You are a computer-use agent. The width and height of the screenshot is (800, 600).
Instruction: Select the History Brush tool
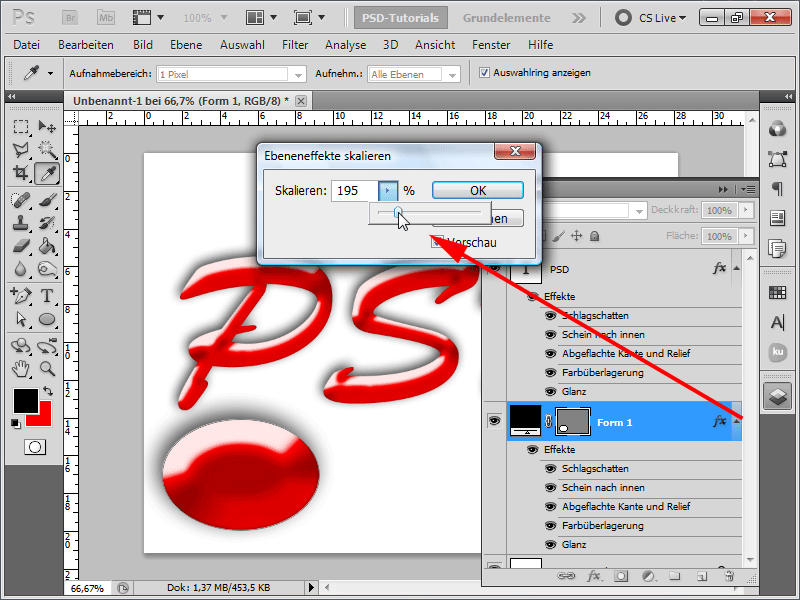[x=47, y=223]
